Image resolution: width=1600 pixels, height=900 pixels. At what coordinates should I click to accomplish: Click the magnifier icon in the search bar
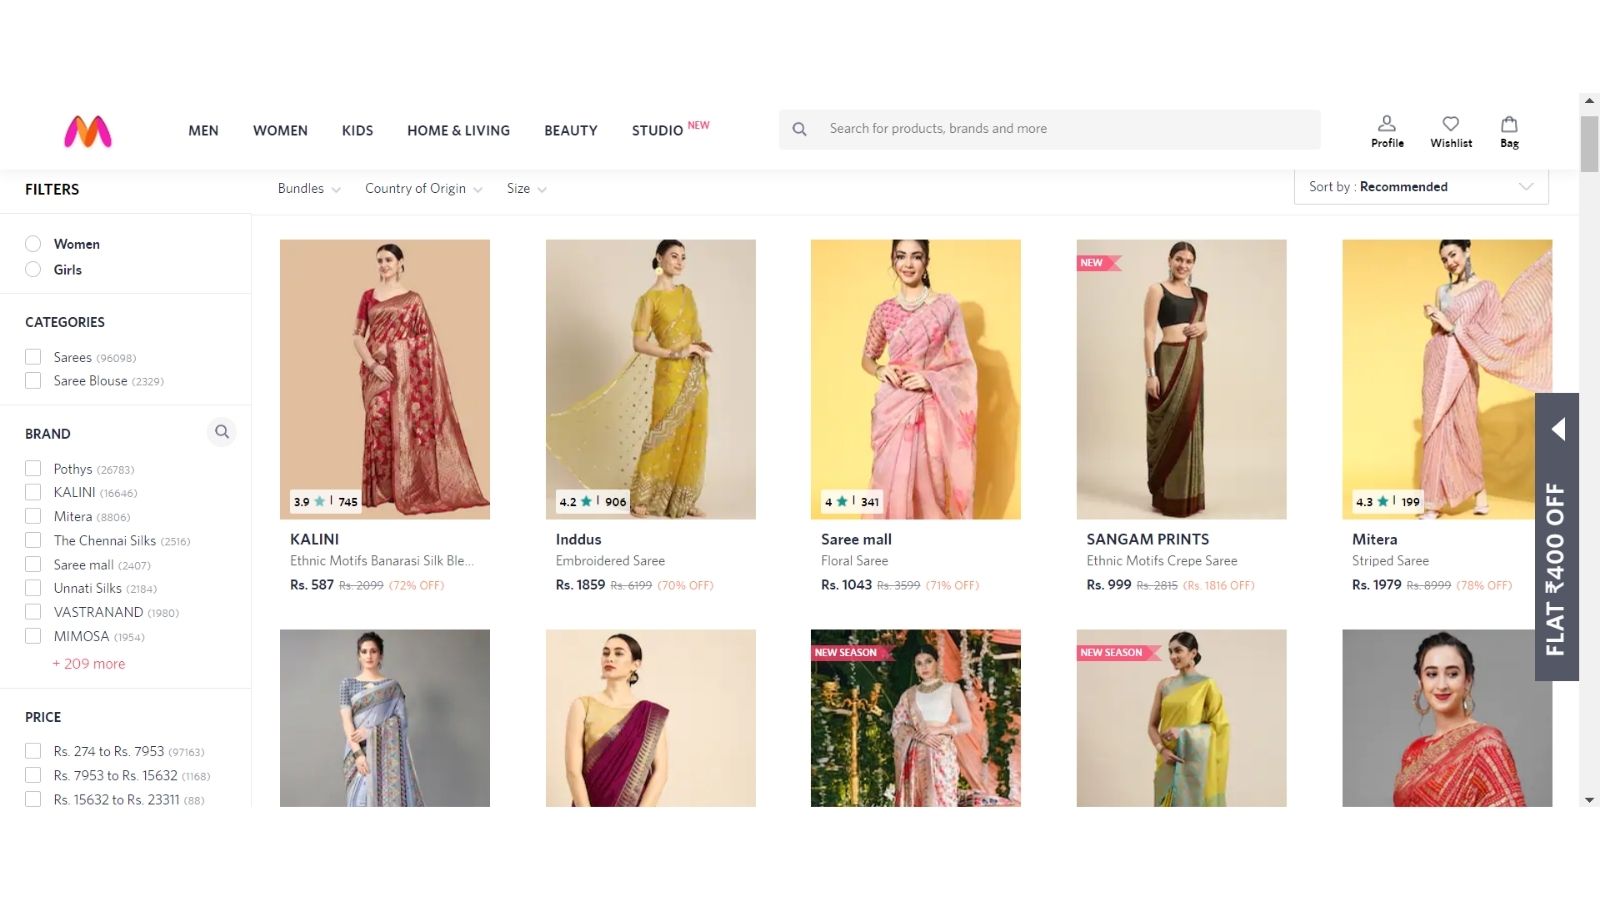799,128
